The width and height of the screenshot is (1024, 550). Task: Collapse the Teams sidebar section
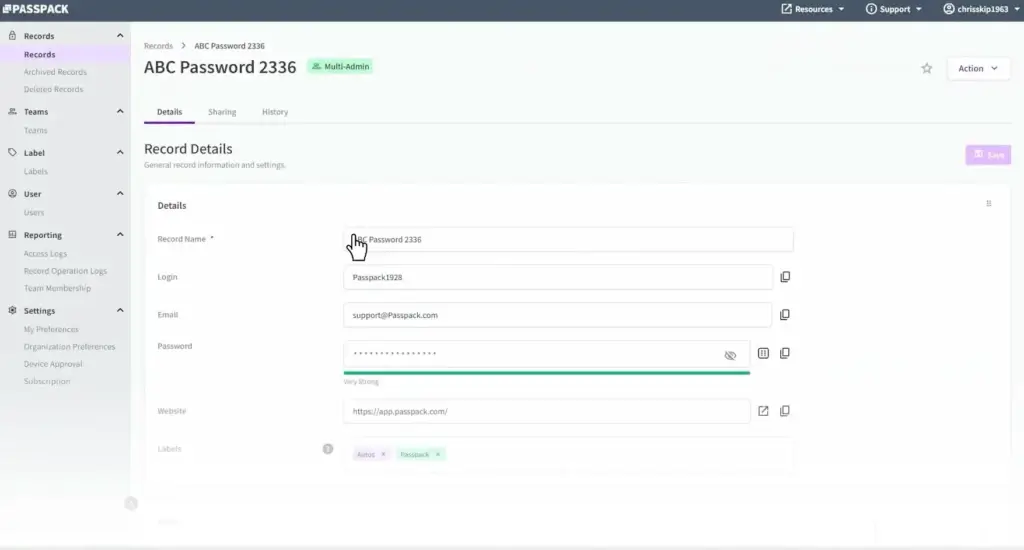click(x=120, y=112)
